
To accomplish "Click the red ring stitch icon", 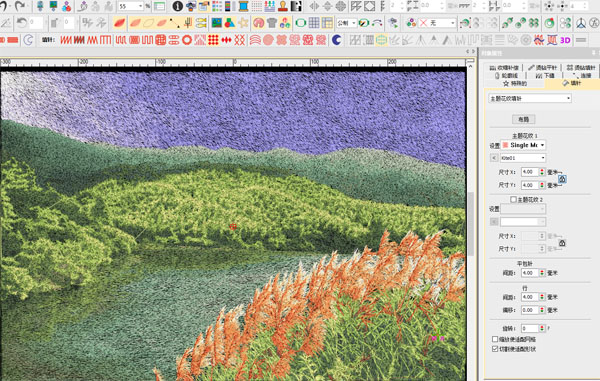I will (187, 40).
